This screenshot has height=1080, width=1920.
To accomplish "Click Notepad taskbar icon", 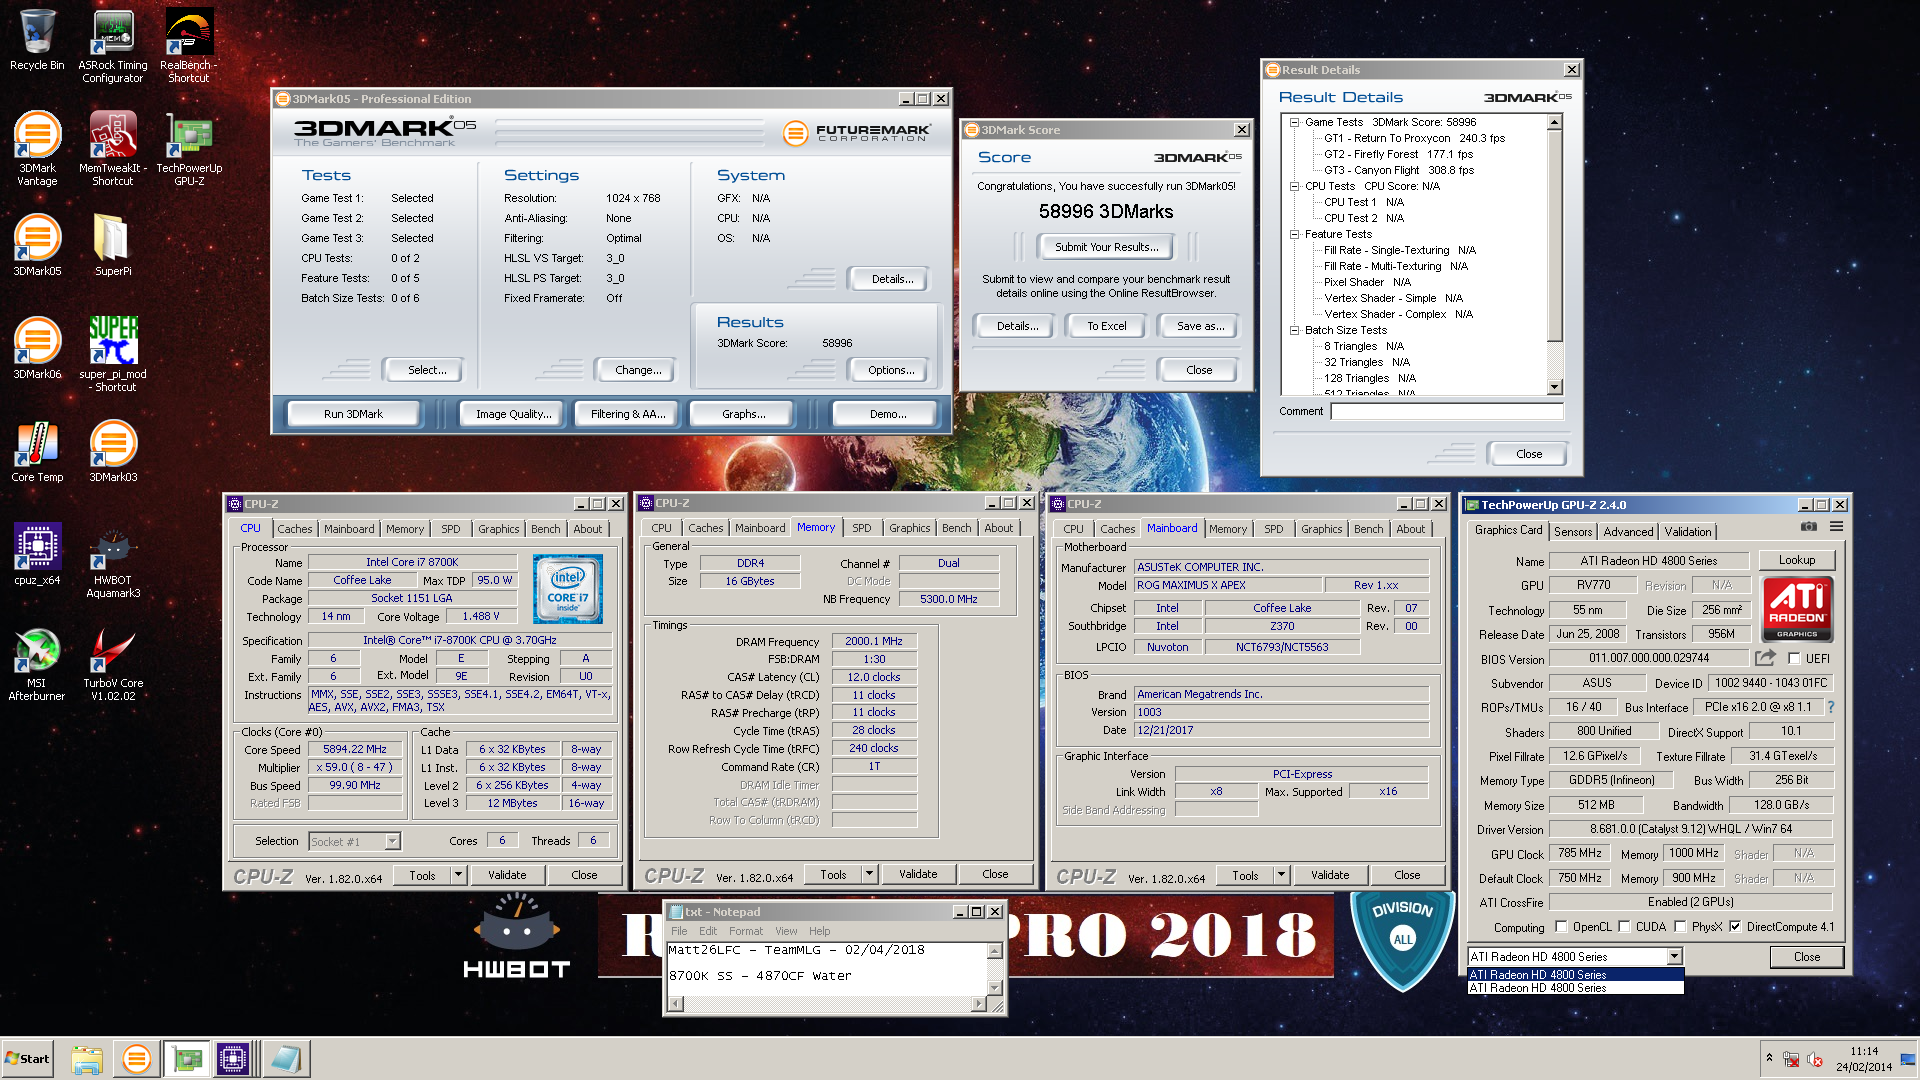I will (x=285, y=1059).
